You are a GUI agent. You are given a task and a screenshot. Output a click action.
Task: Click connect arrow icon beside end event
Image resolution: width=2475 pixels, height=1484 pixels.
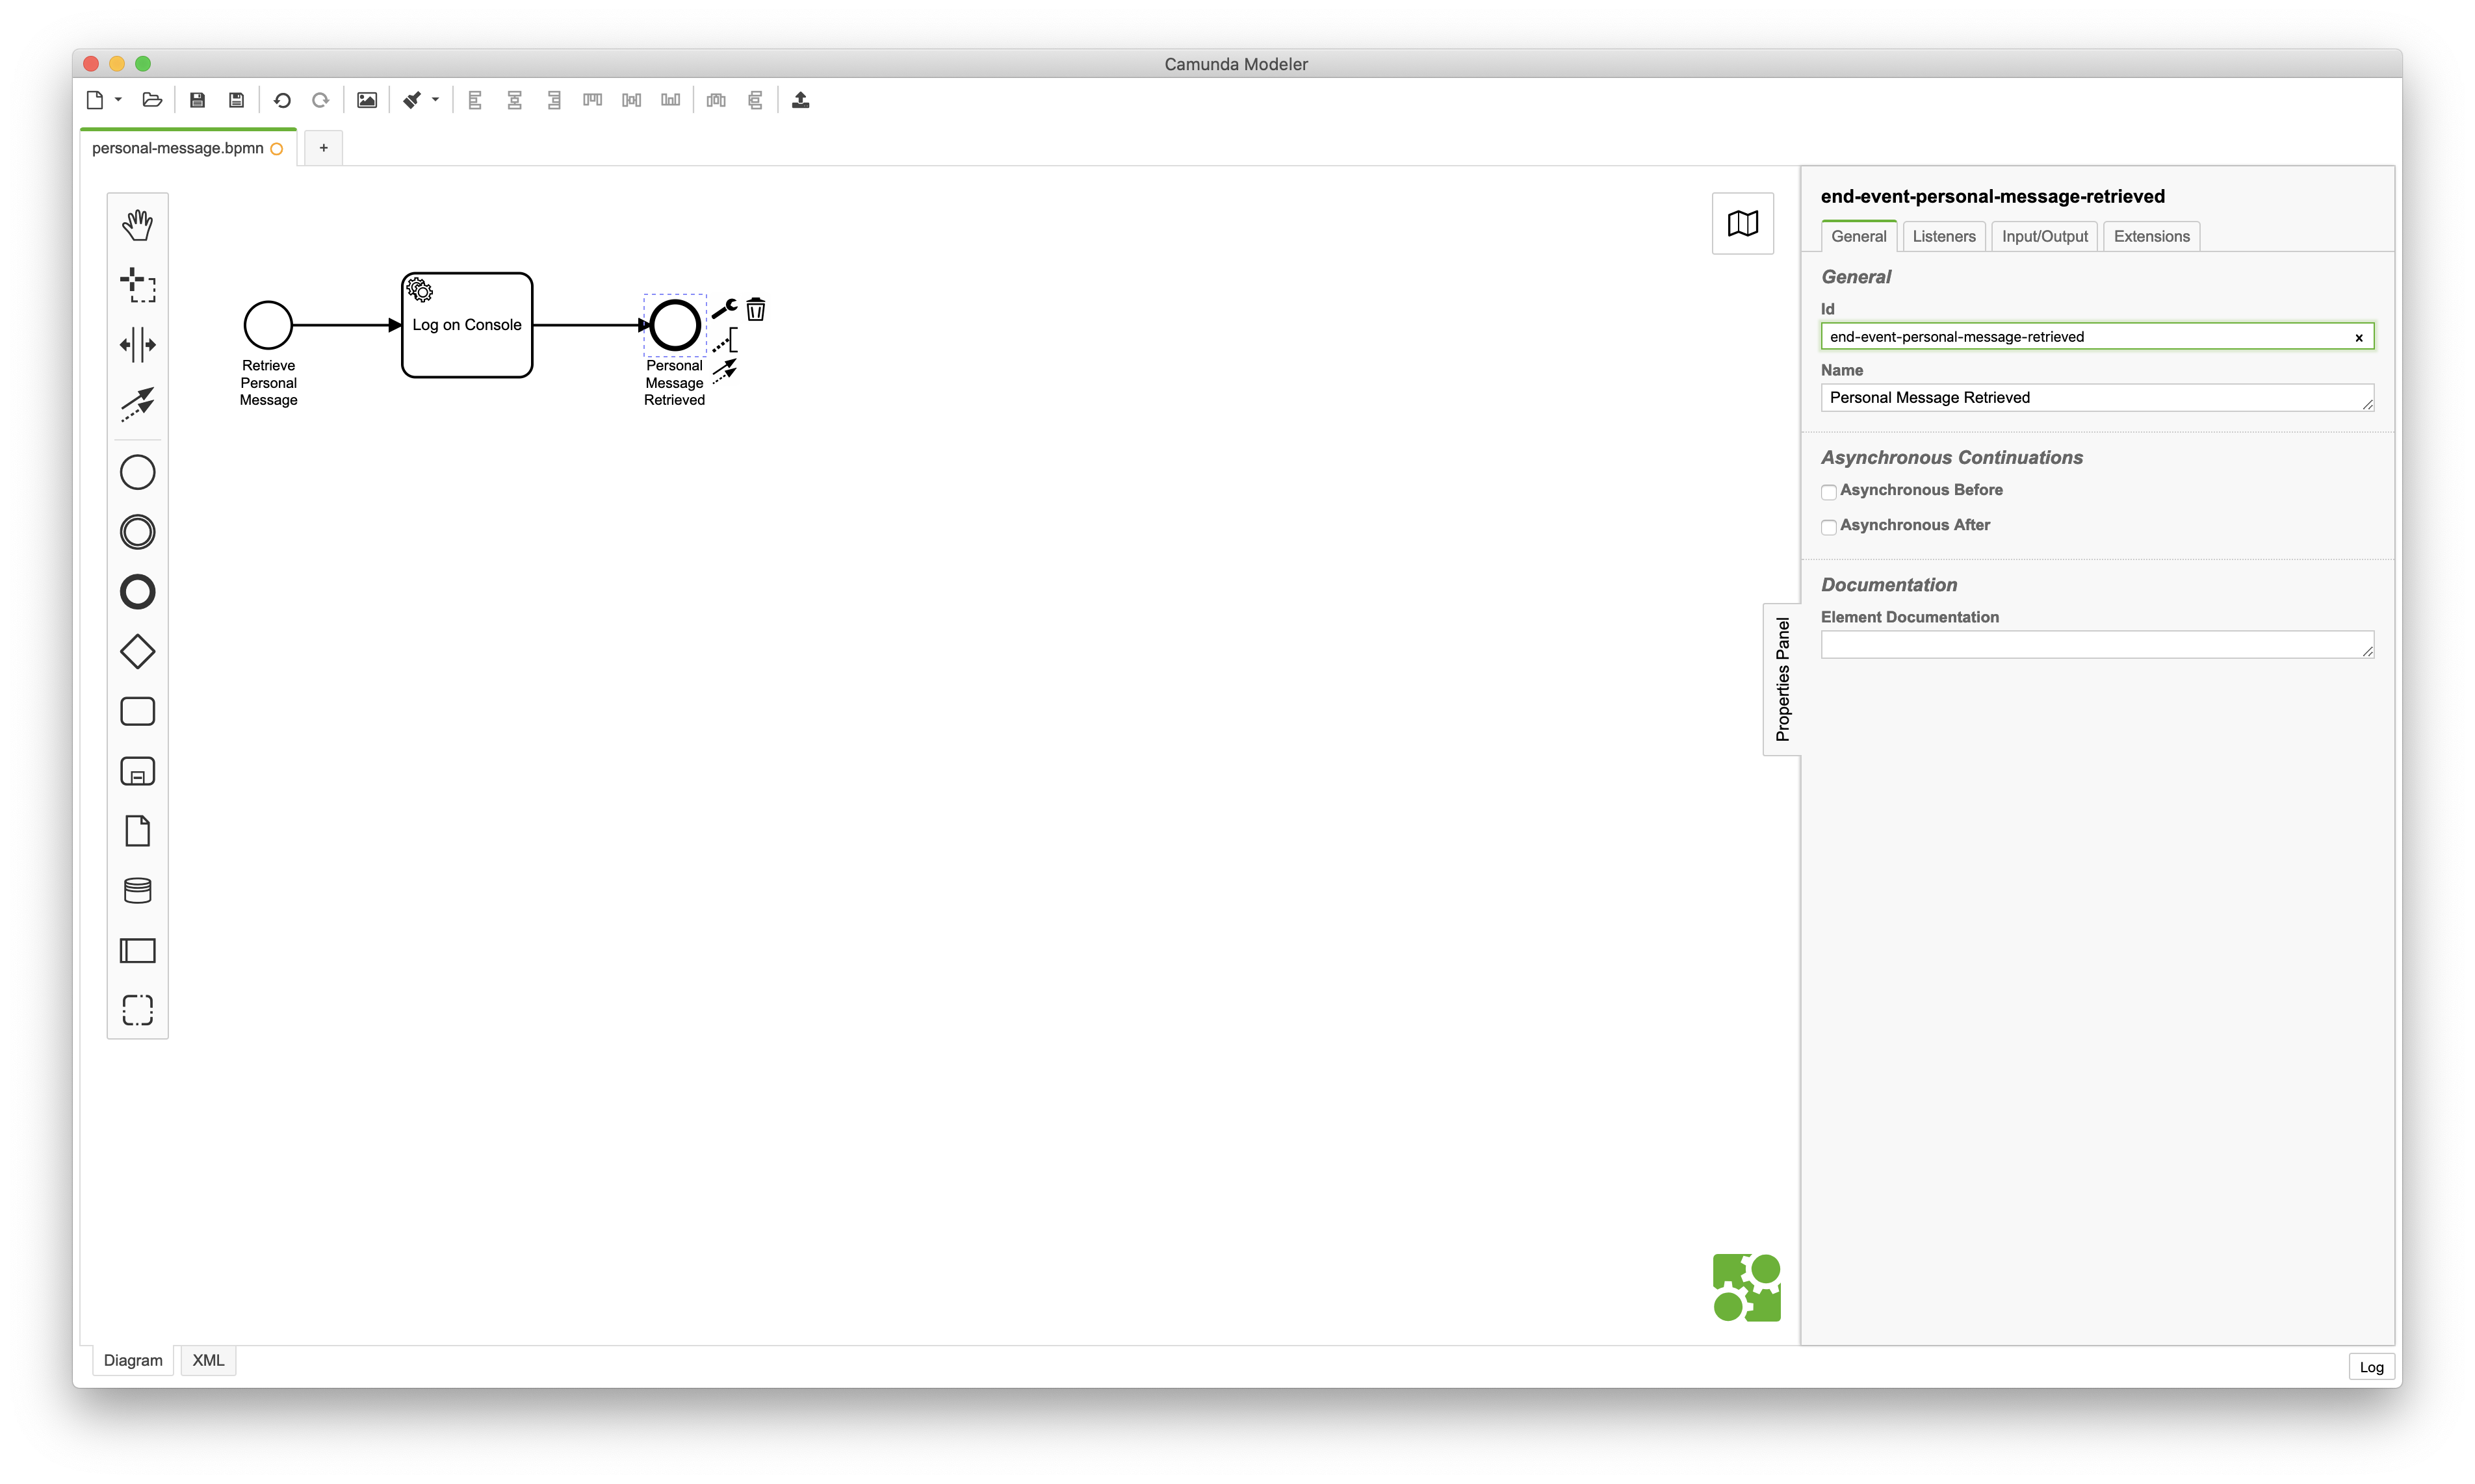point(725,371)
